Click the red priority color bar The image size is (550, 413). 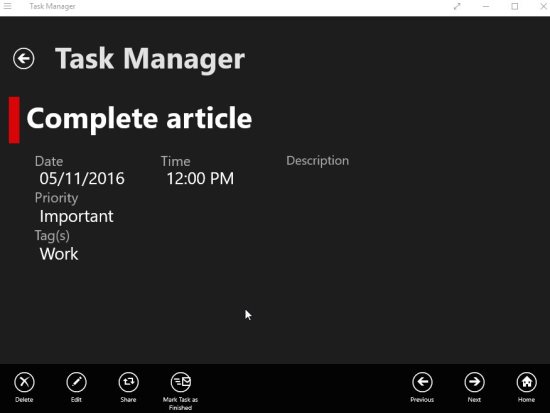point(14,120)
